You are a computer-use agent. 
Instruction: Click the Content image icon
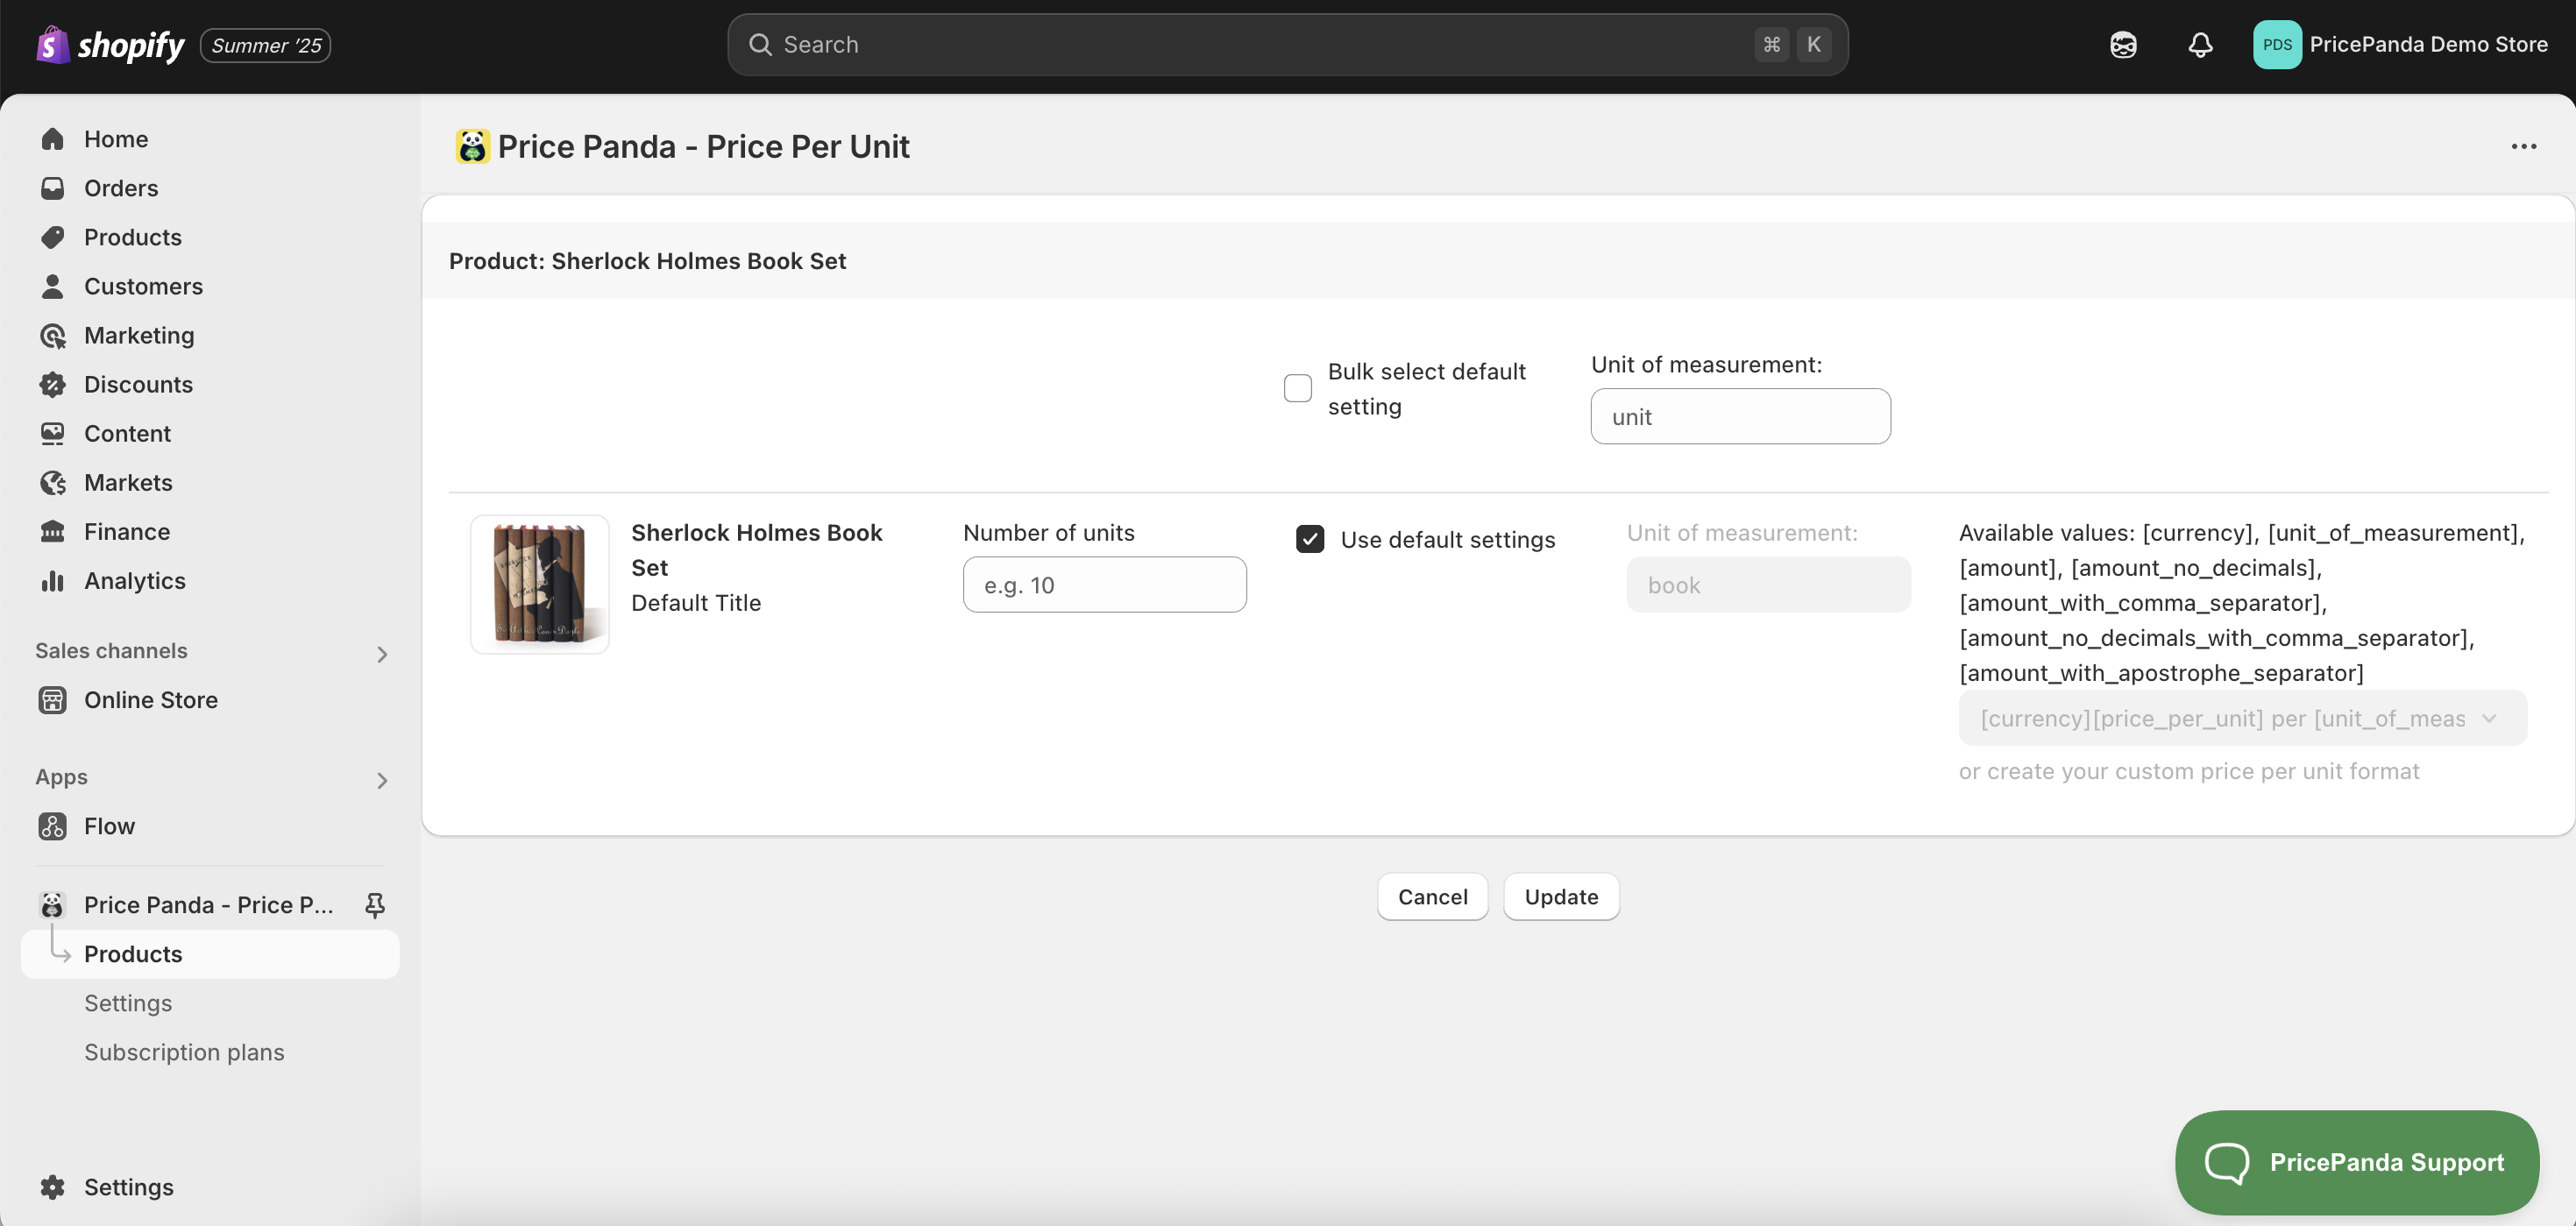(x=53, y=433)
